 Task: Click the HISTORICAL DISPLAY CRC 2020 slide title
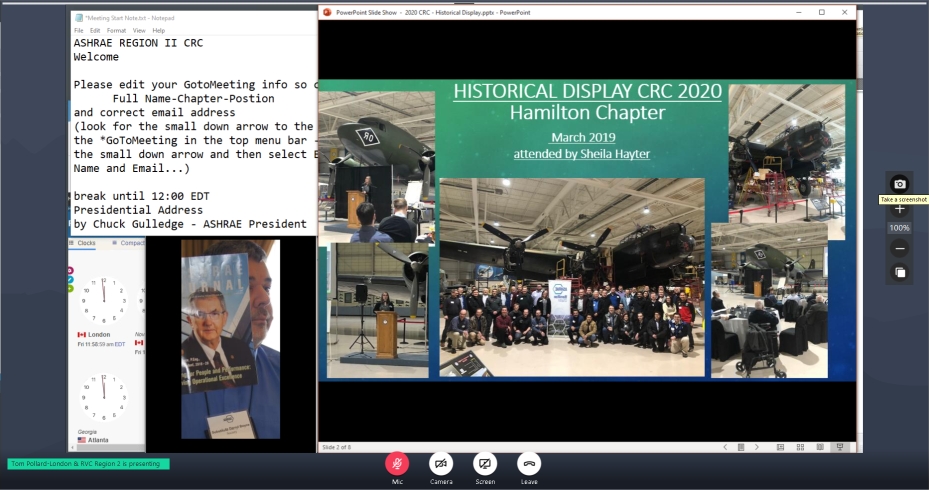[587, 91]
